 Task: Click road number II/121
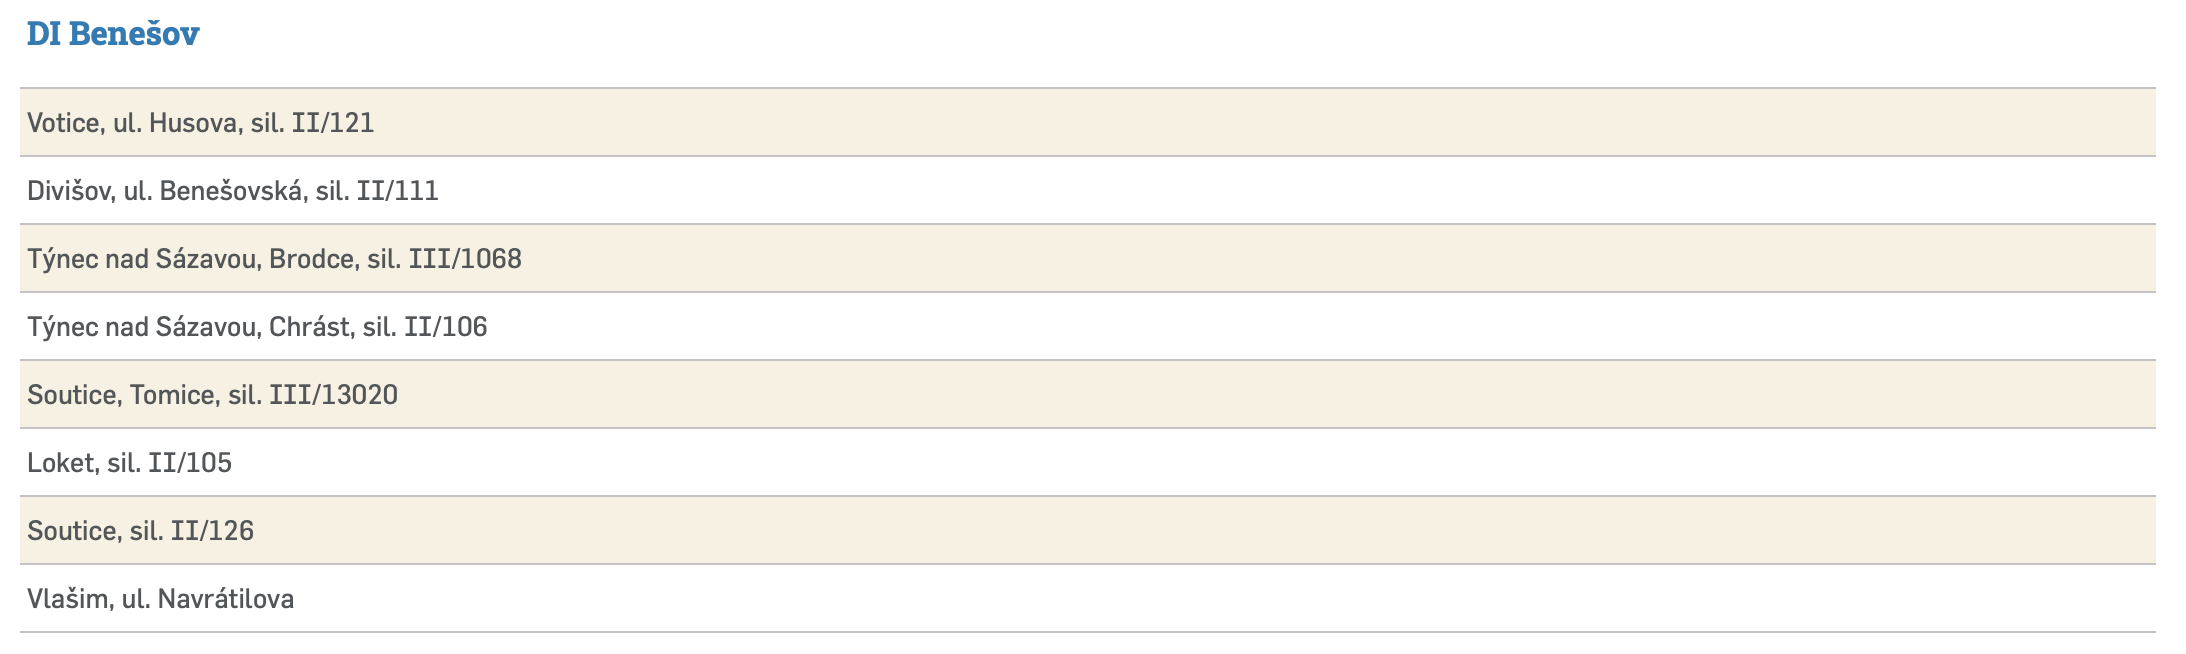pos(333,123)
